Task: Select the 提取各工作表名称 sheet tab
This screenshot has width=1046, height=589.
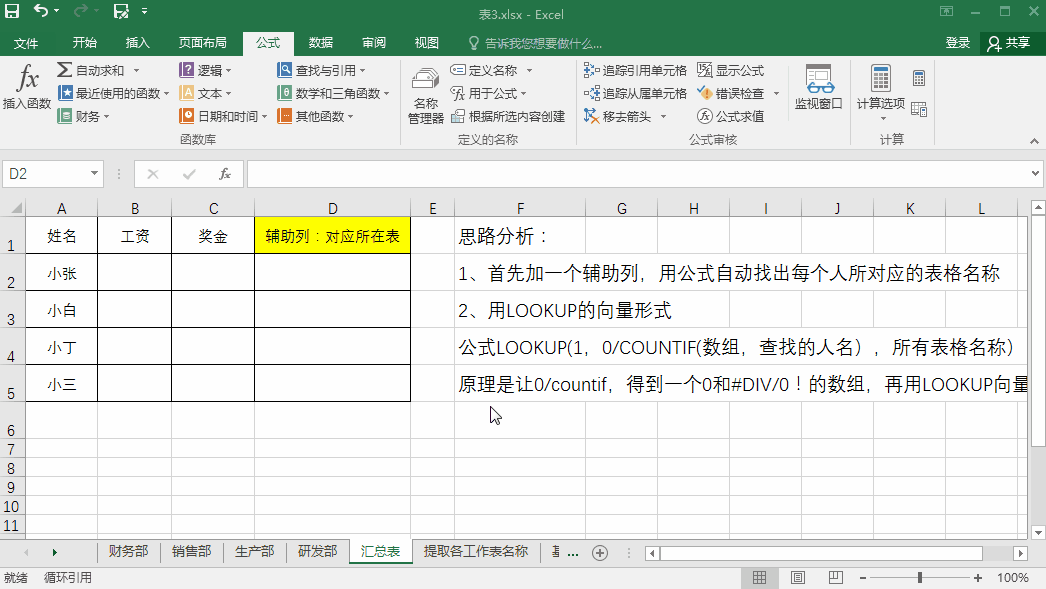Action: (476, 551)
